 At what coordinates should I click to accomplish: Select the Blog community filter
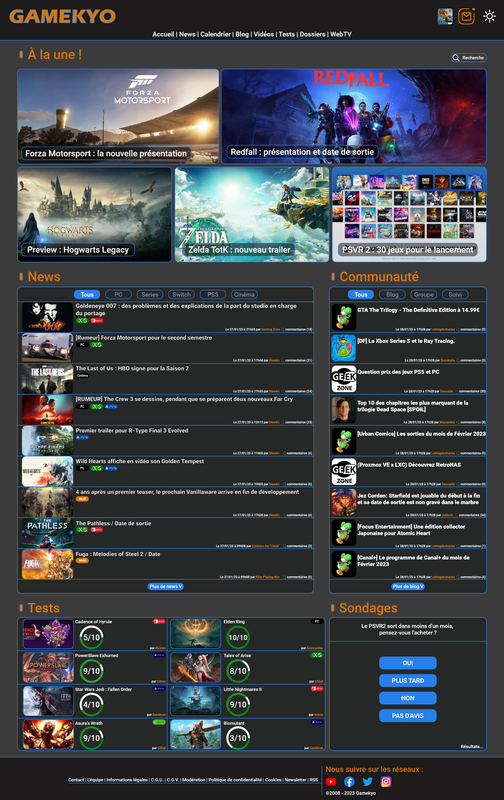click(x=392, y=294)
